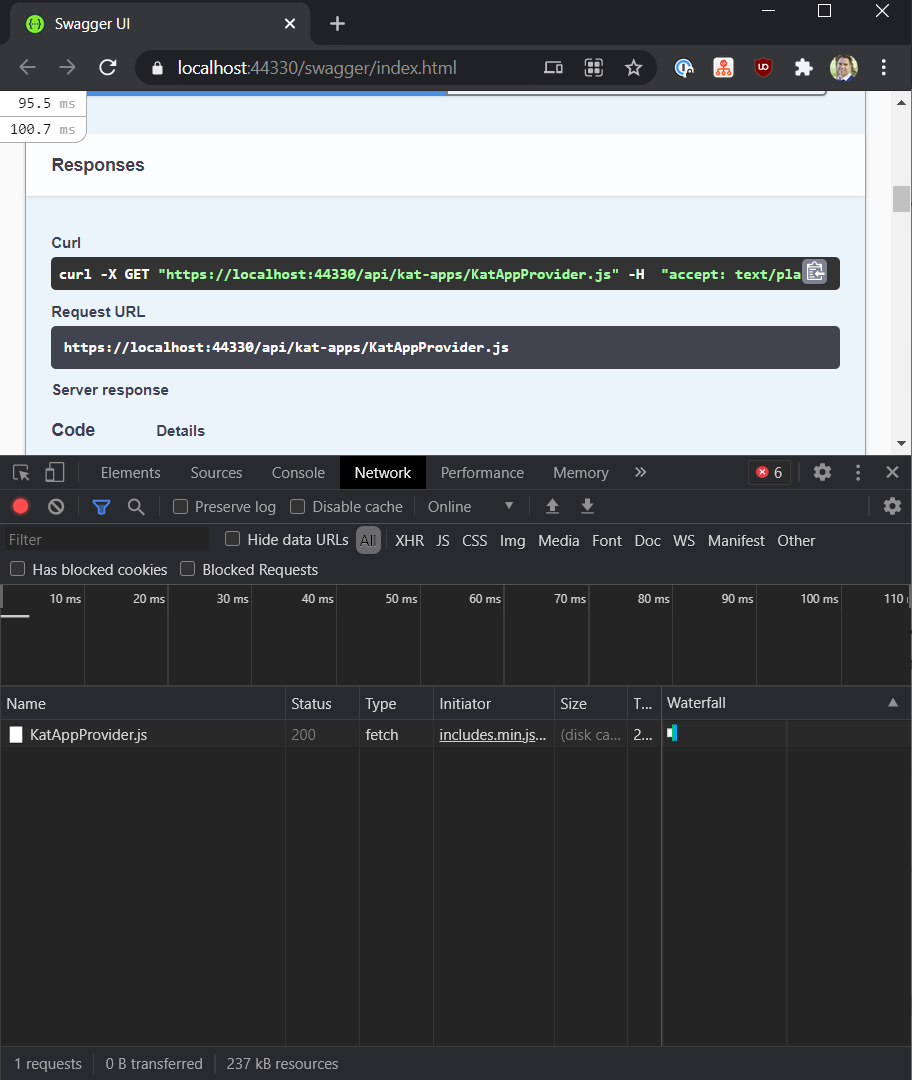Filter requests by Other
912x1080 pixels.
pos(796,541)
